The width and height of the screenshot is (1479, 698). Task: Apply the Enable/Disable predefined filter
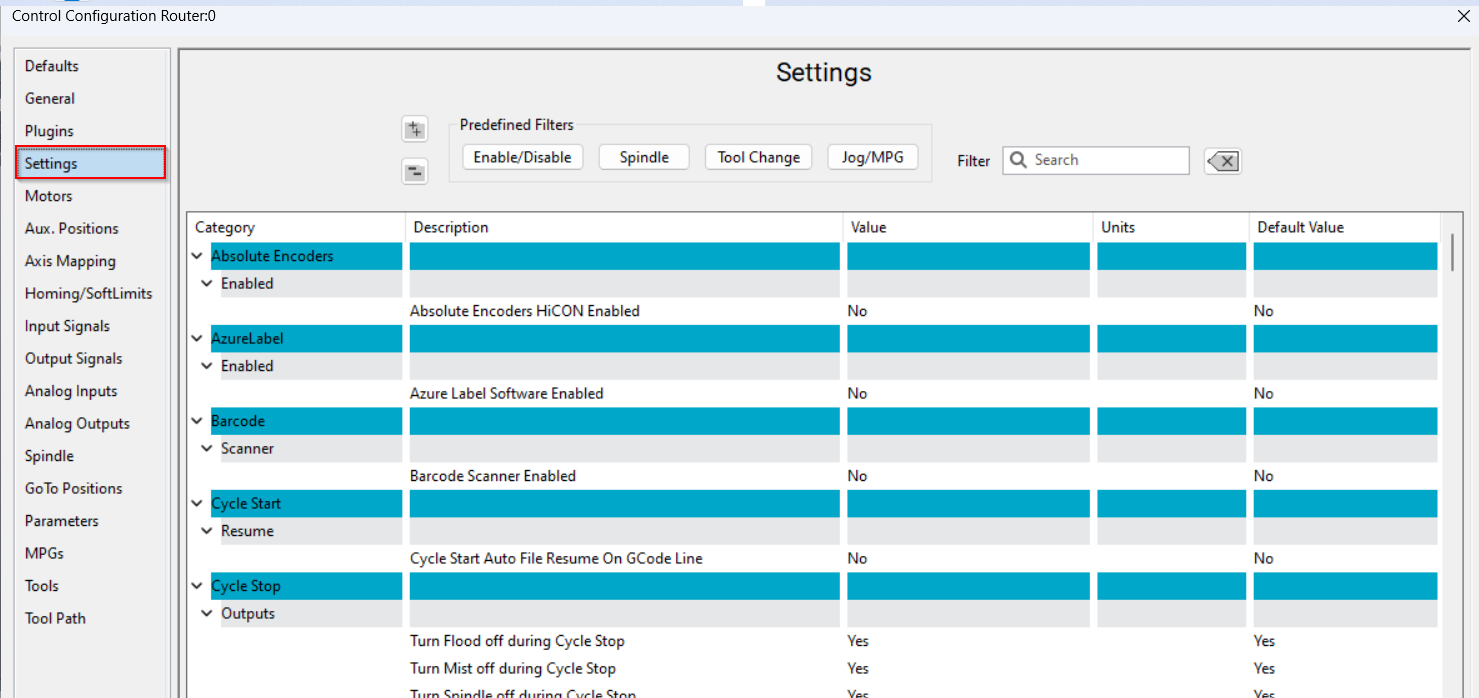[x=522, y=157]
